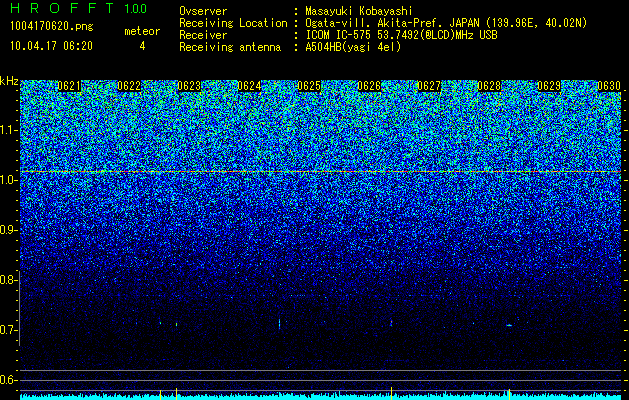The image size is (629, 400).
Task: Click the meteor echo under 0625 at 0.7 kHz
Action: click(280, 324)
